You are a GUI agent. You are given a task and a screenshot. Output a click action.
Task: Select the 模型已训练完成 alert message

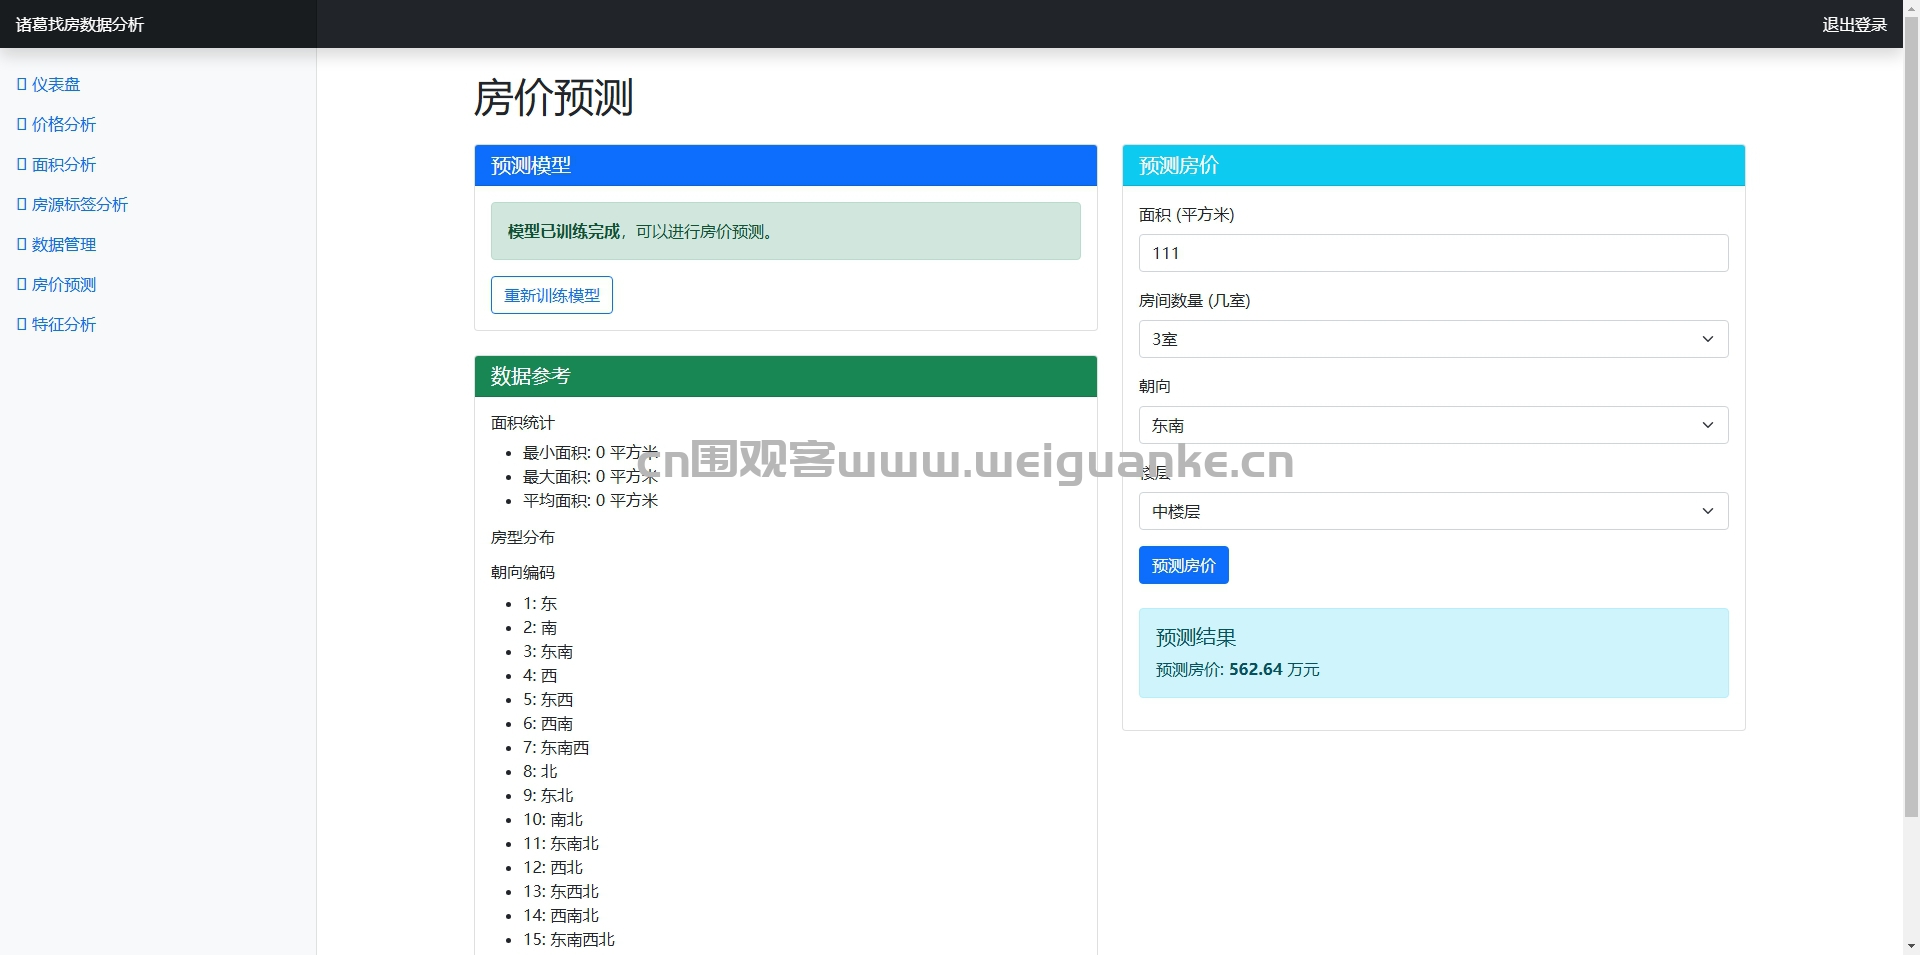click(x=786, y=231)
